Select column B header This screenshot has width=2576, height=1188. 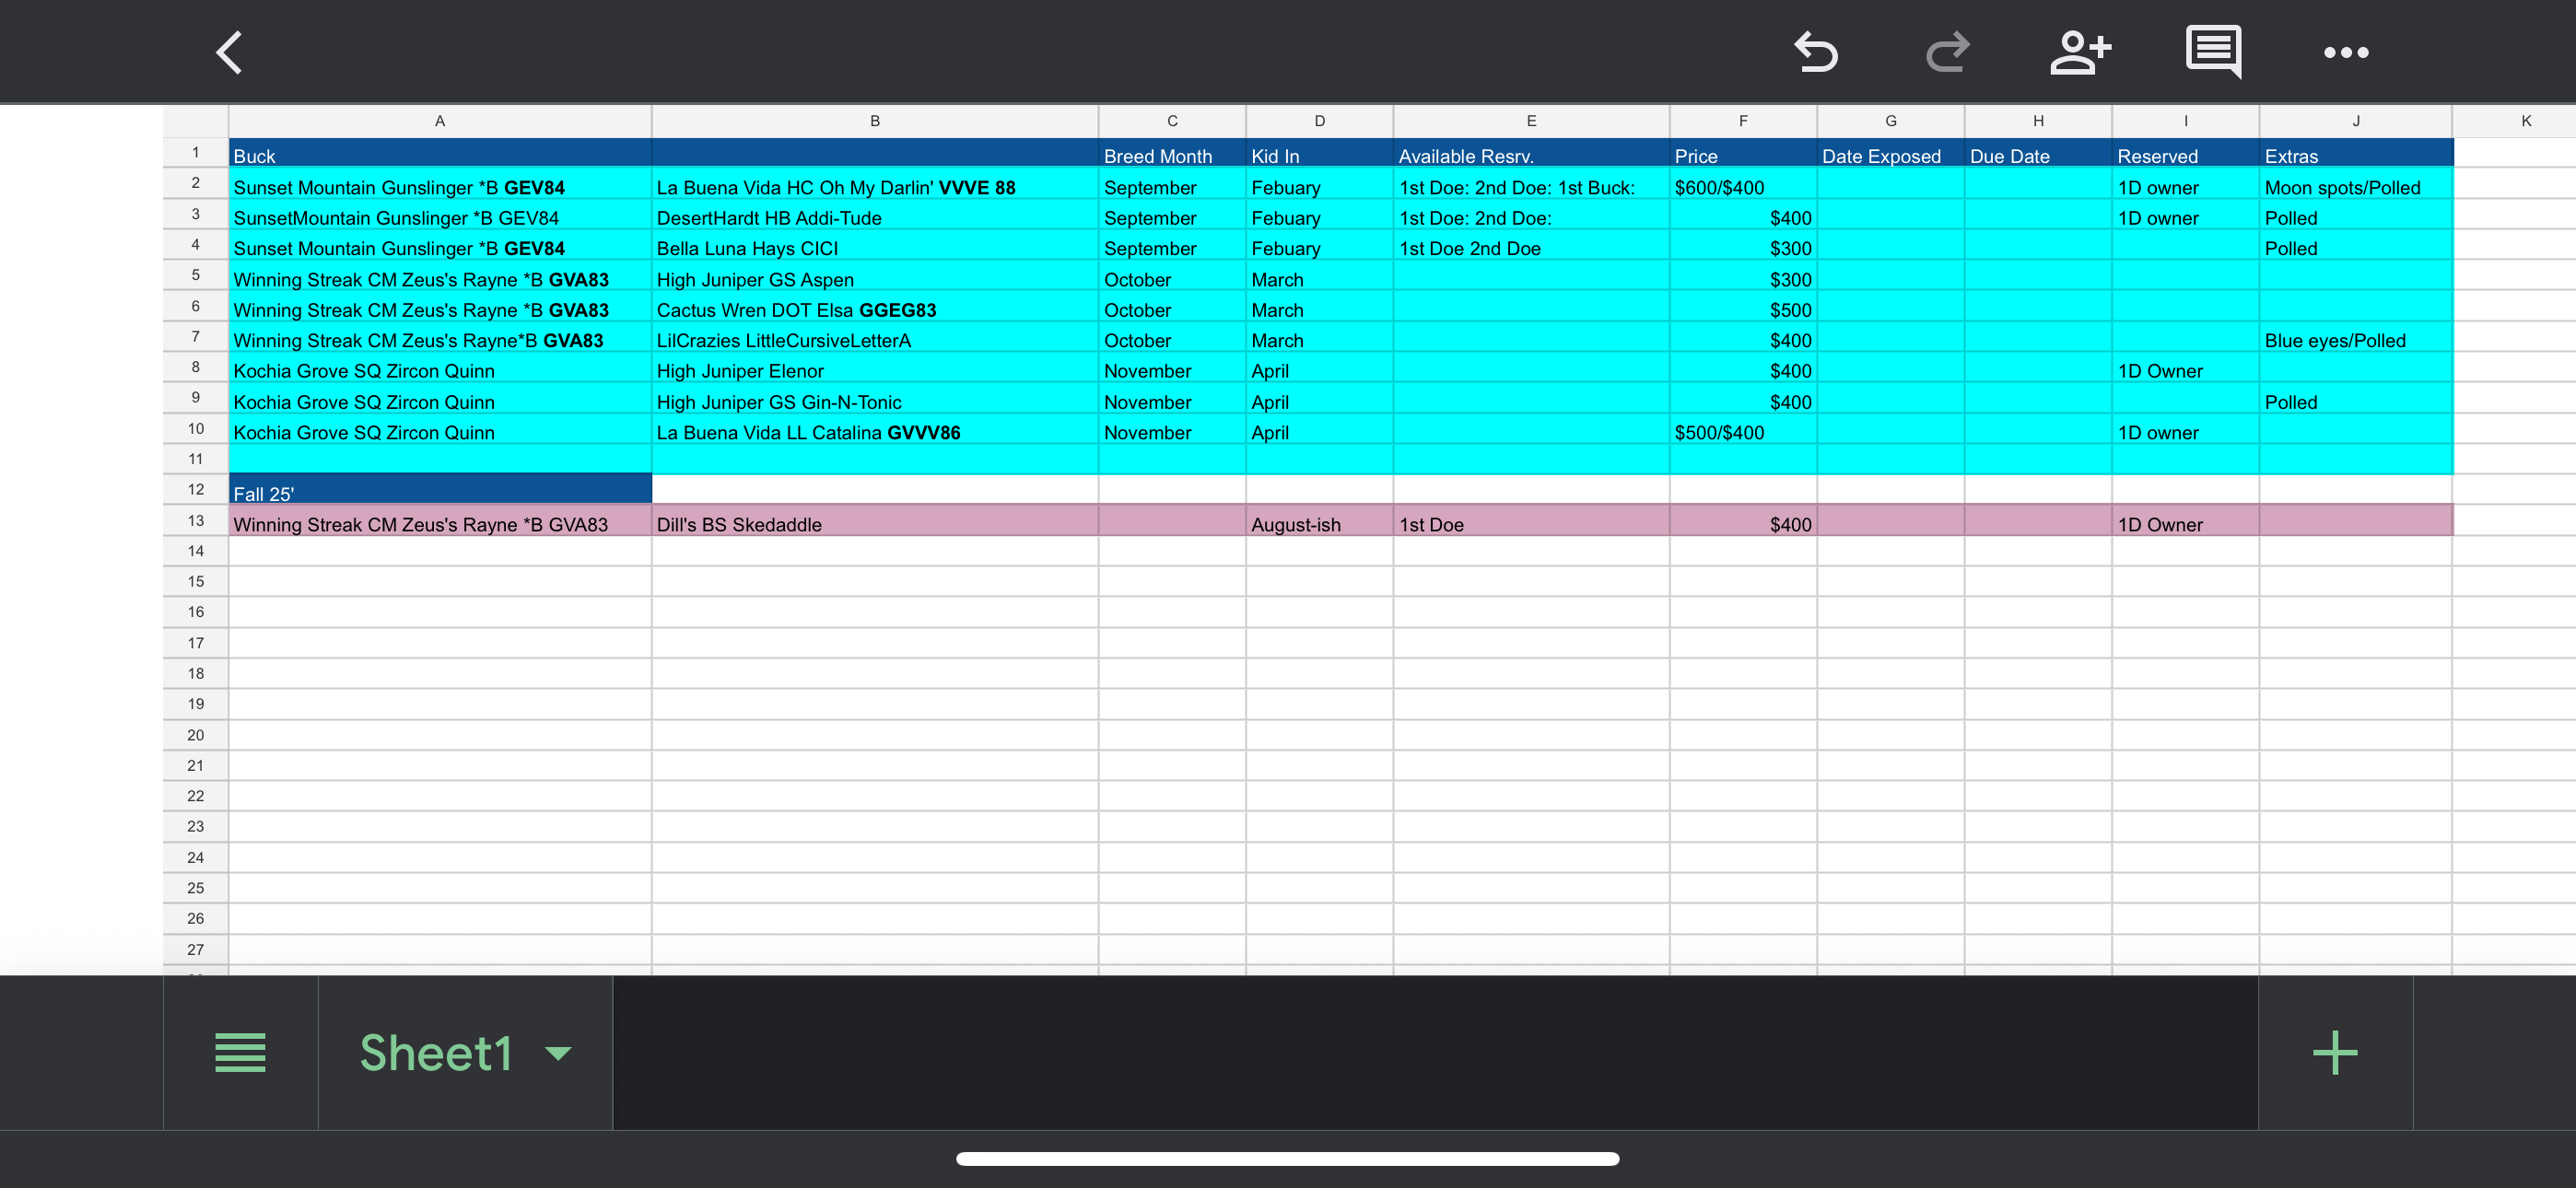[875, 121]
